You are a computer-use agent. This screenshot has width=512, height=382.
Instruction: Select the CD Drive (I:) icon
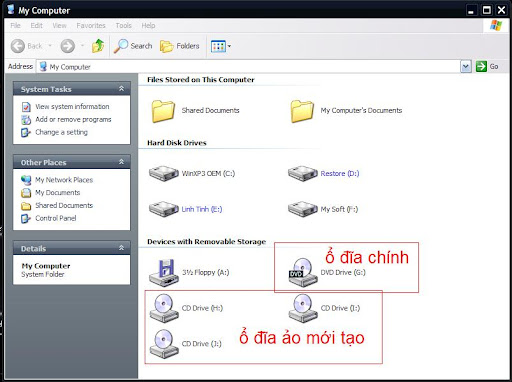[303, 308]
